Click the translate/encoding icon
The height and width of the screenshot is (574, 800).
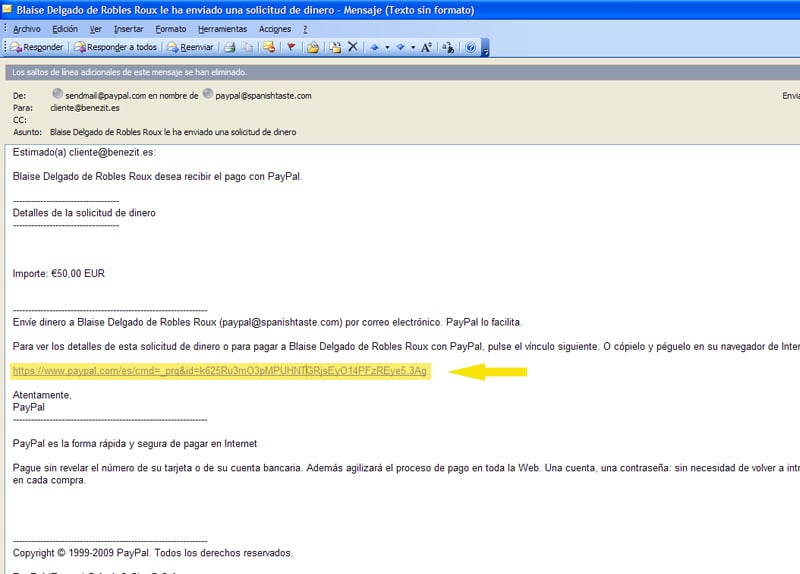click(448, 47)
